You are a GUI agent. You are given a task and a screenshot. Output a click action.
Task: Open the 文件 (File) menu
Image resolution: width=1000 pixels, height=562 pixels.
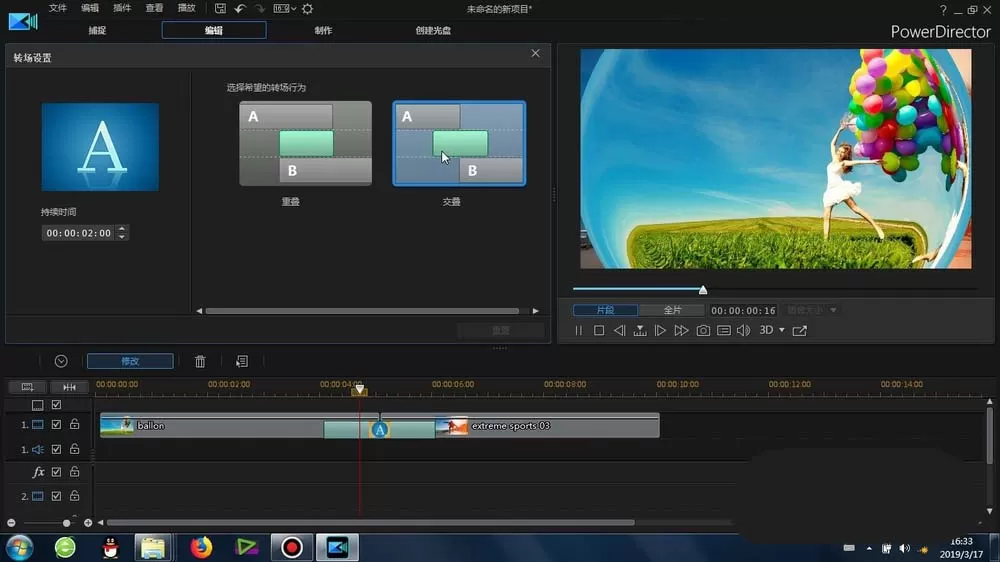coord(58,8)
